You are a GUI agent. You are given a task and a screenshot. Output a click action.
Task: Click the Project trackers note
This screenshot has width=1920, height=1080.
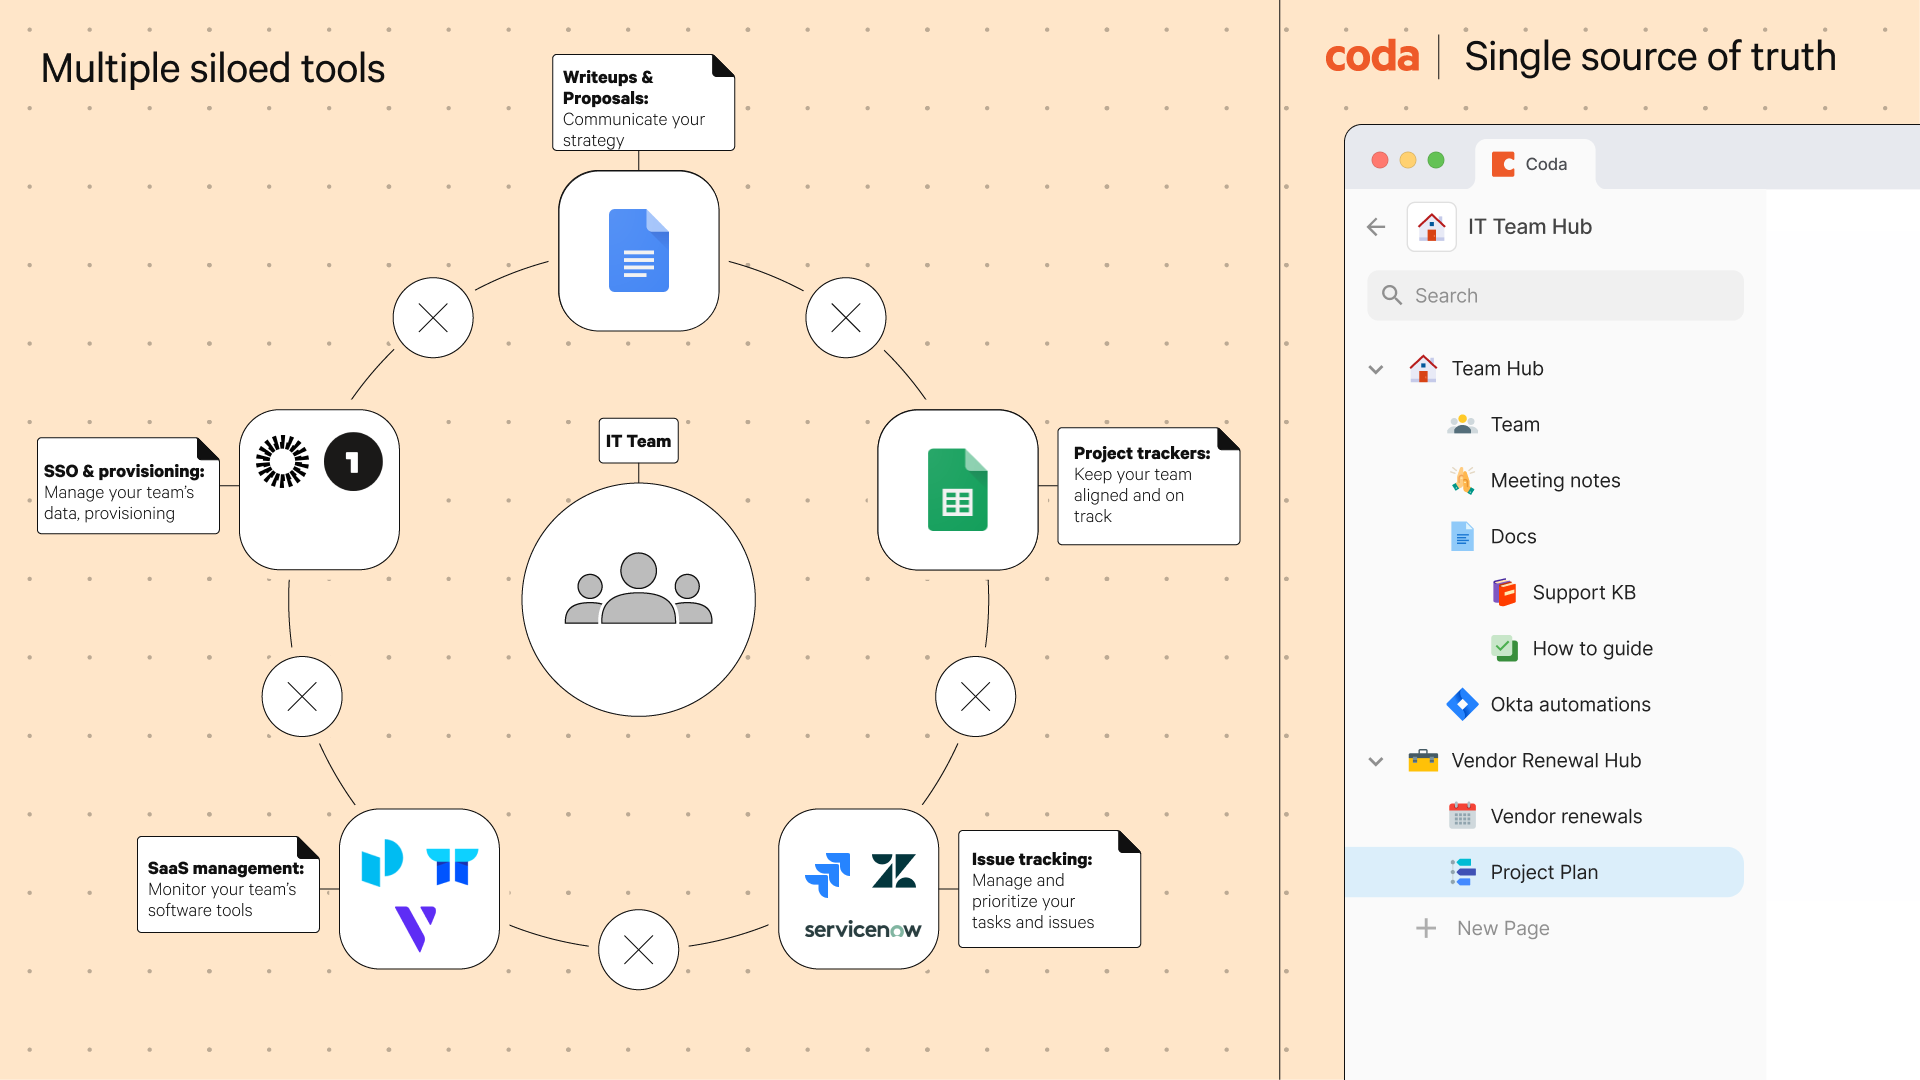click(x=1148, y=486)
